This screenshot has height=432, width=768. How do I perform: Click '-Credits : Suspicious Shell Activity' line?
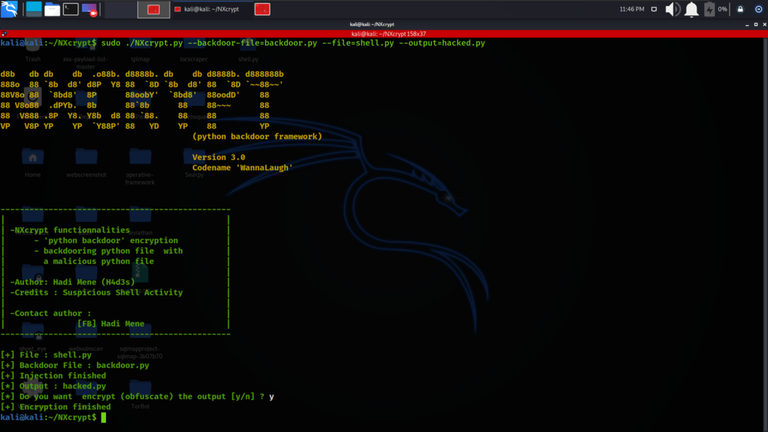(x=96, y=292)
